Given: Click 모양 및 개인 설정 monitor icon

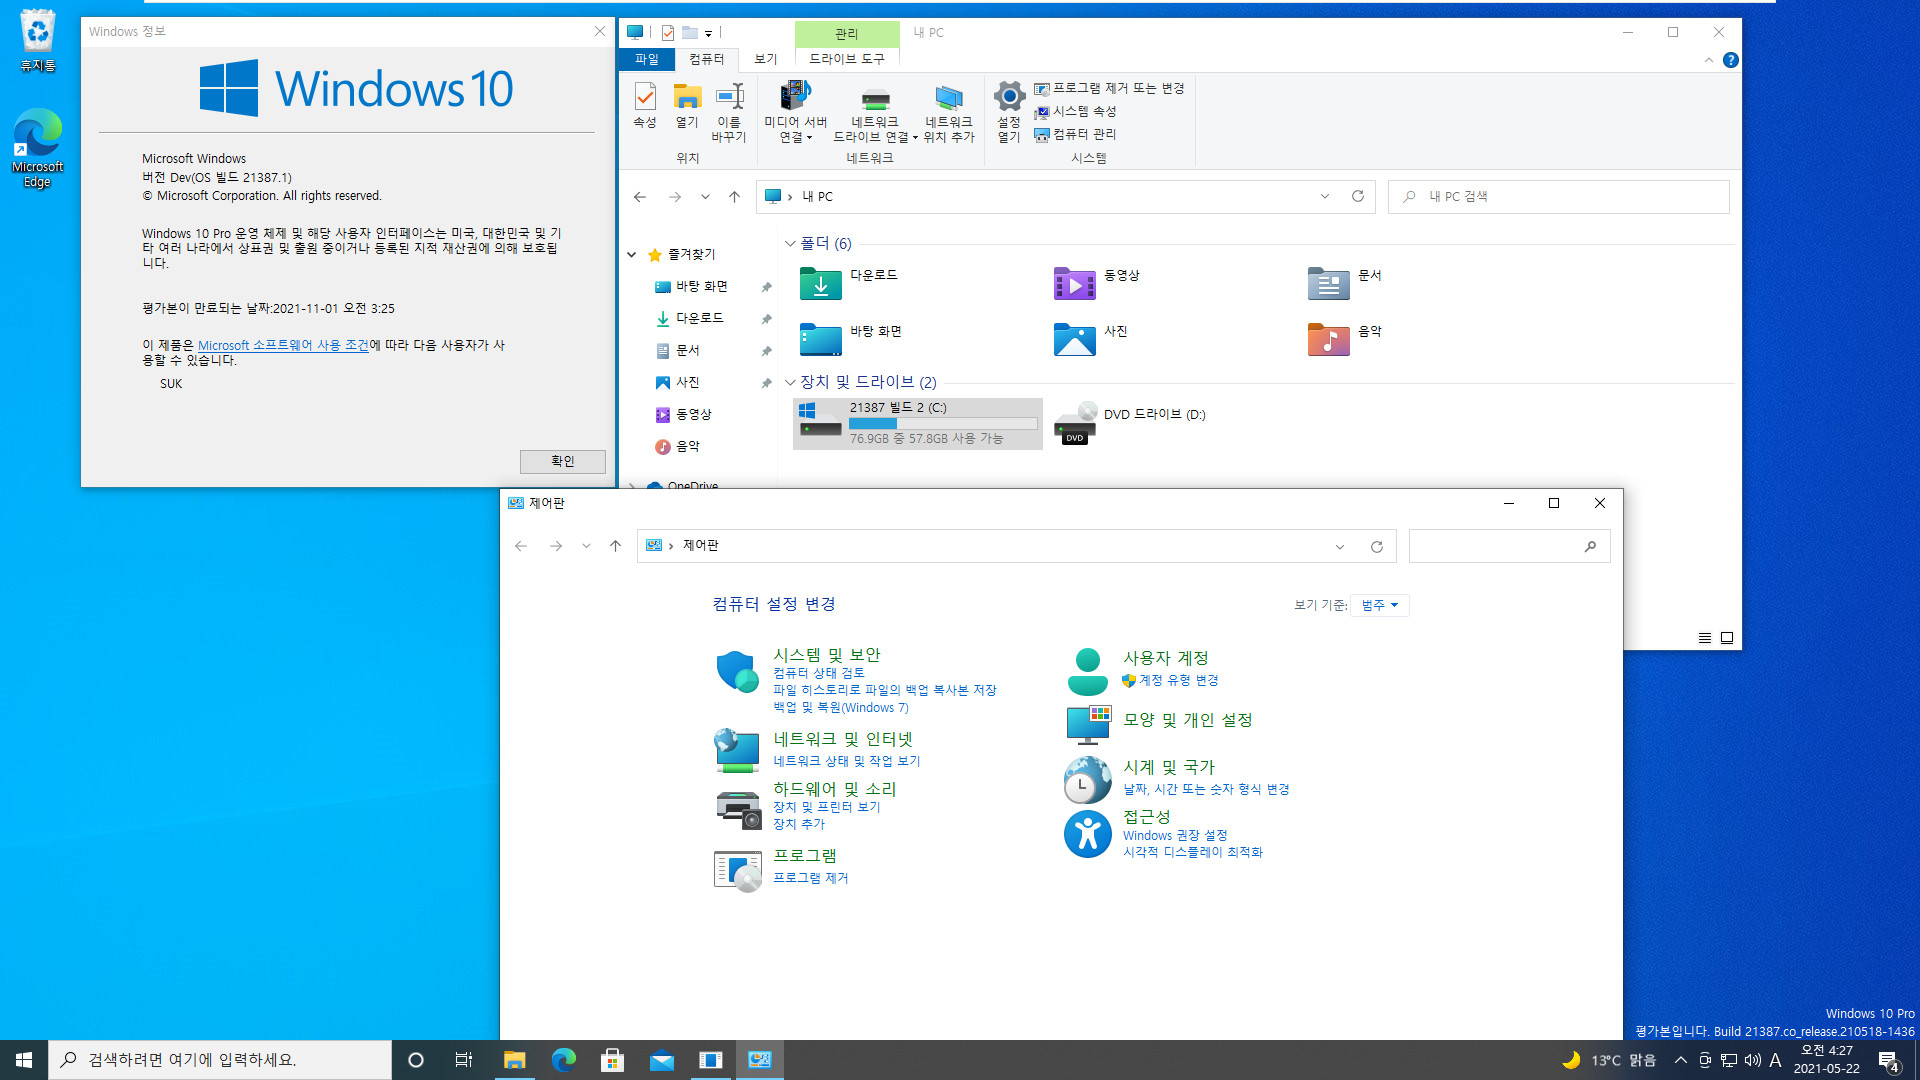Looking at the screenshot, I should click(x=1088, y=724).
